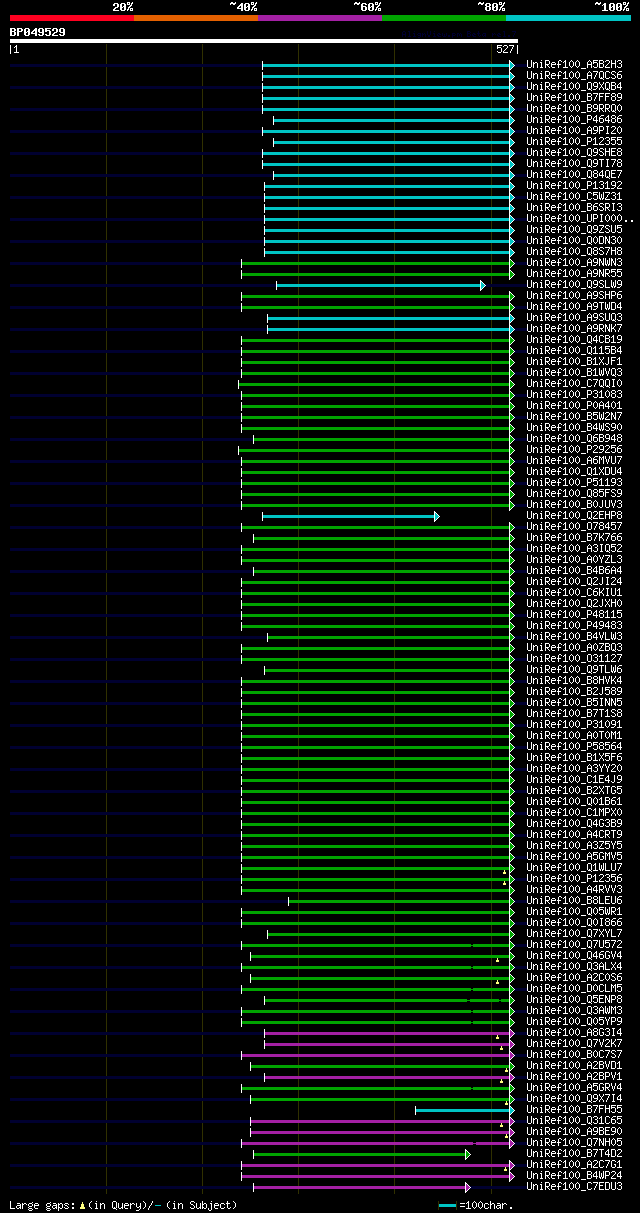
Task: Open hit UniRef100_P48115
Action: pyautogui.click(x=574, y=614)
